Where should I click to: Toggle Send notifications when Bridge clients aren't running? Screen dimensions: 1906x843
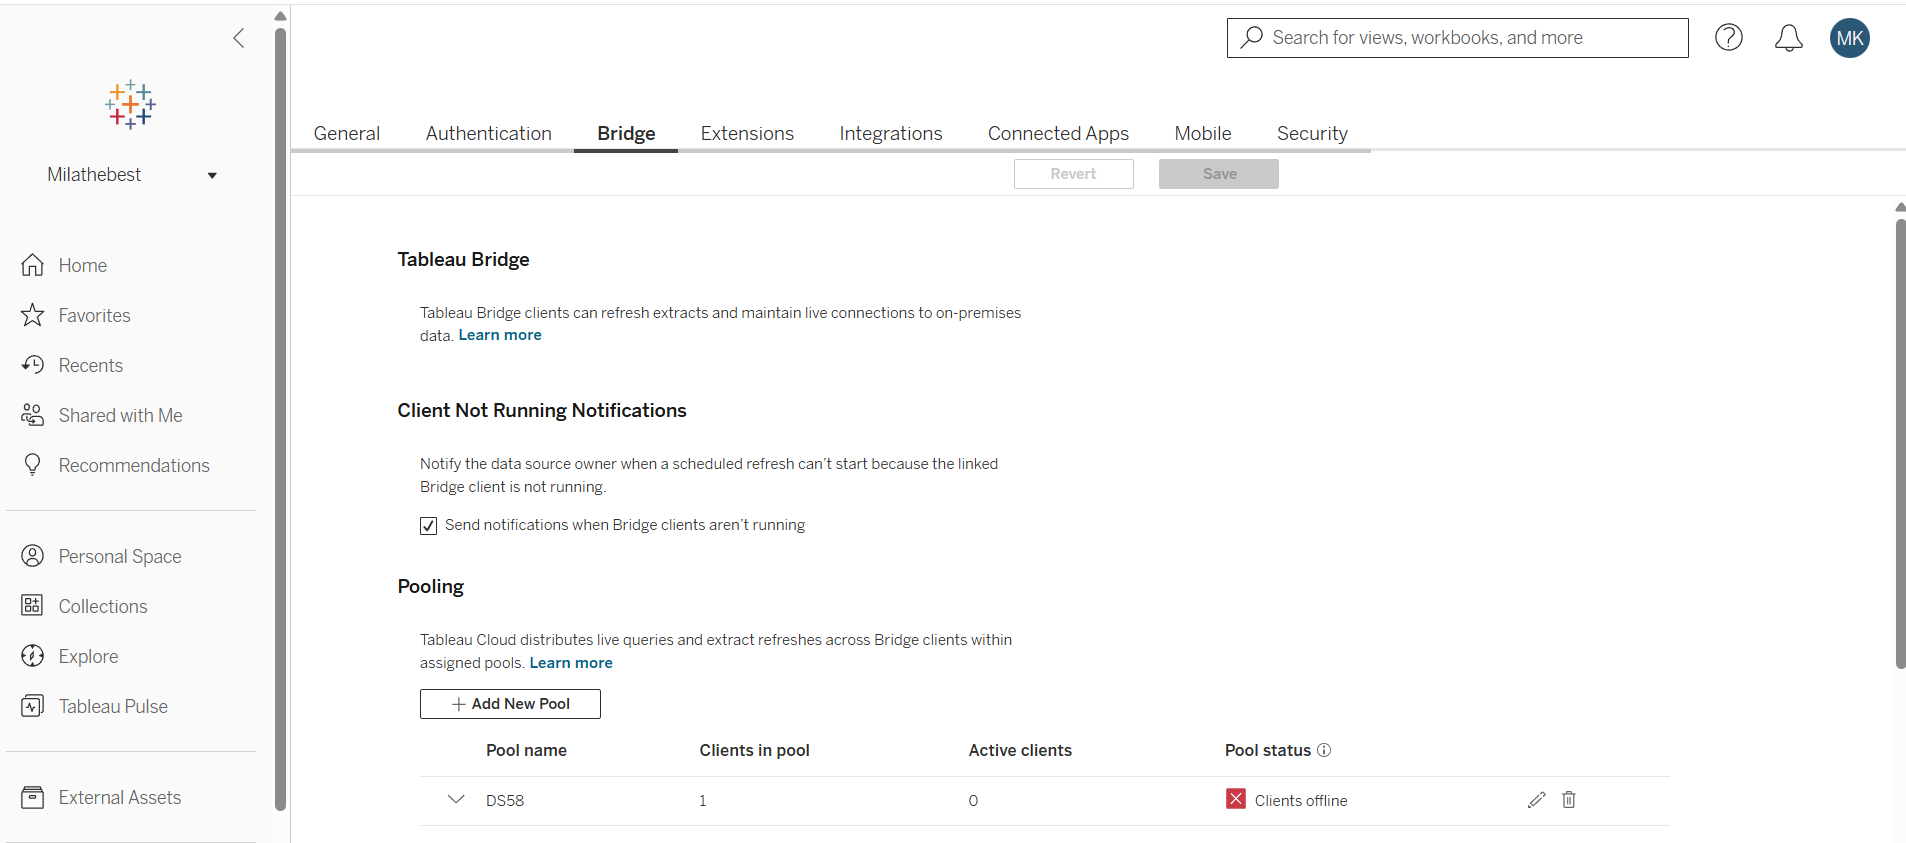tap(428, 526)
